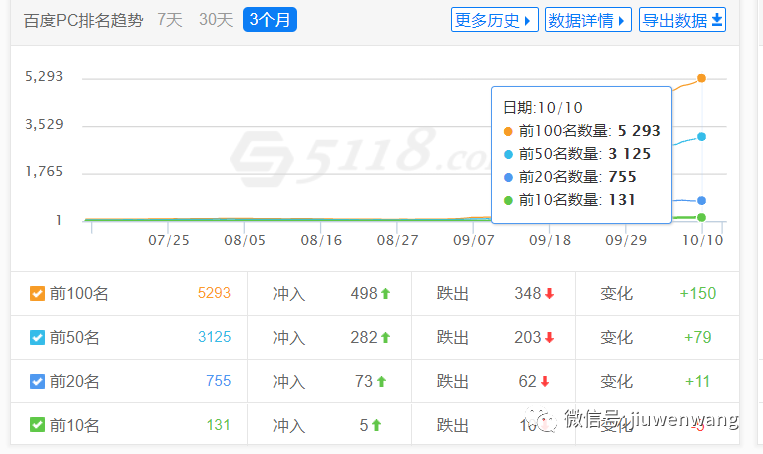This screenshot has width=763, height=454.
Task: Click the 10/10 date axis label
Action: [x=702, y=240]
